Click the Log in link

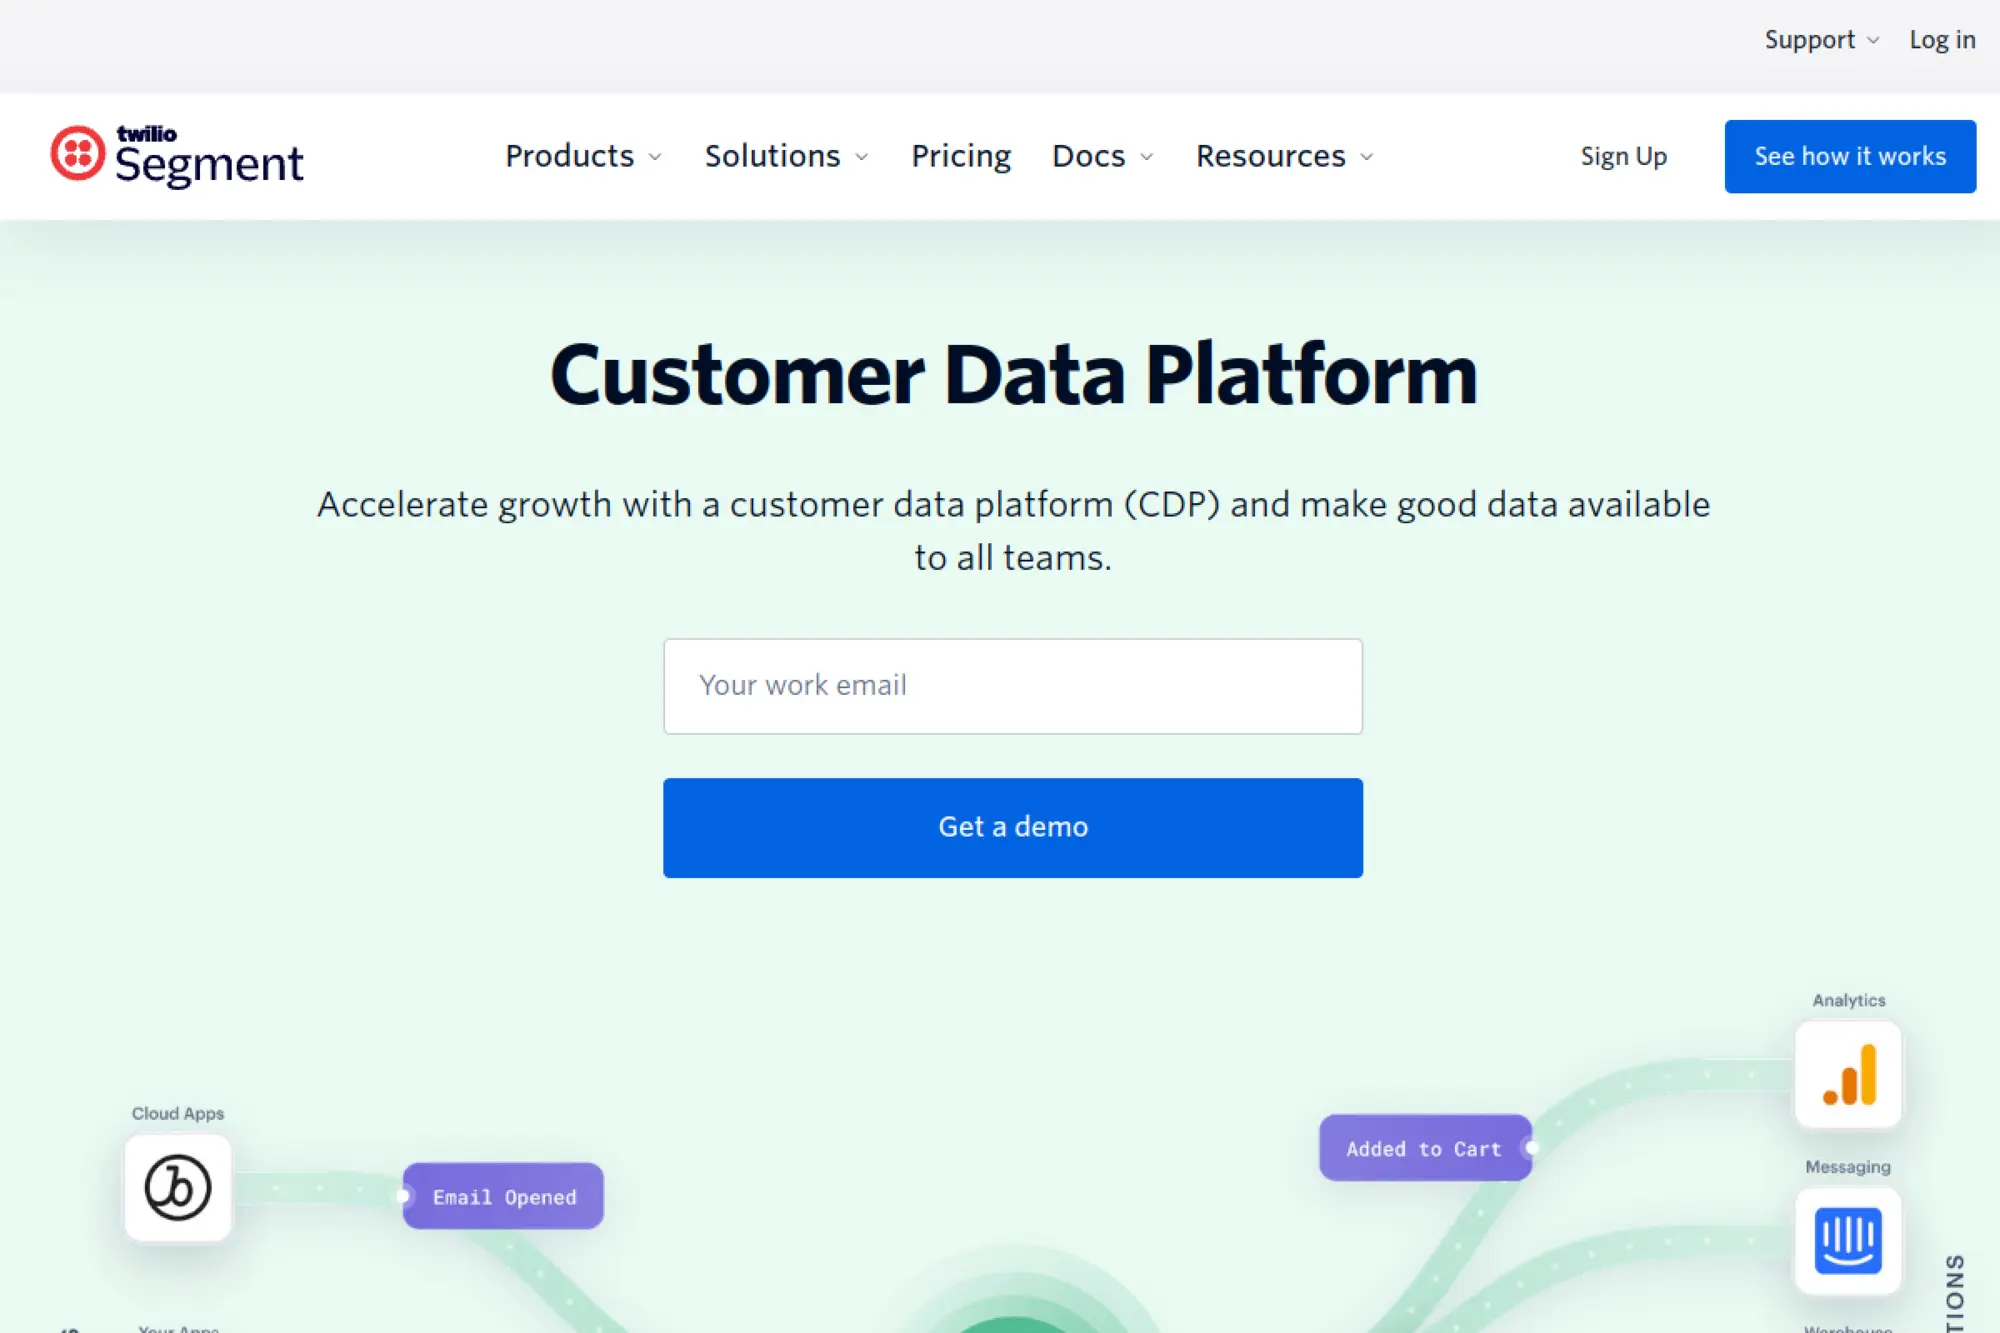click(1941, 40)
